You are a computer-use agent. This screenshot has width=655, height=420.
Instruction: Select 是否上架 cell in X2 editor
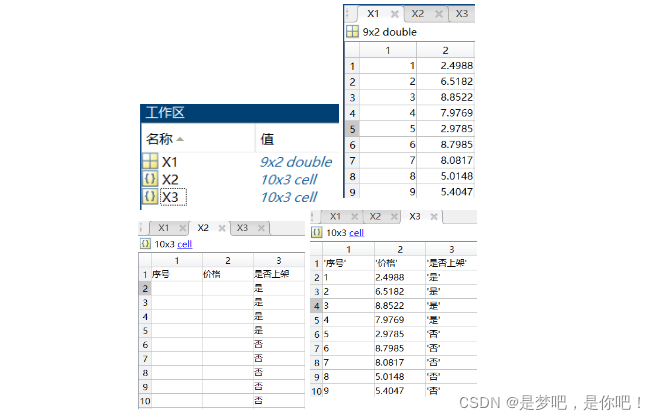(x=279, y=274)
